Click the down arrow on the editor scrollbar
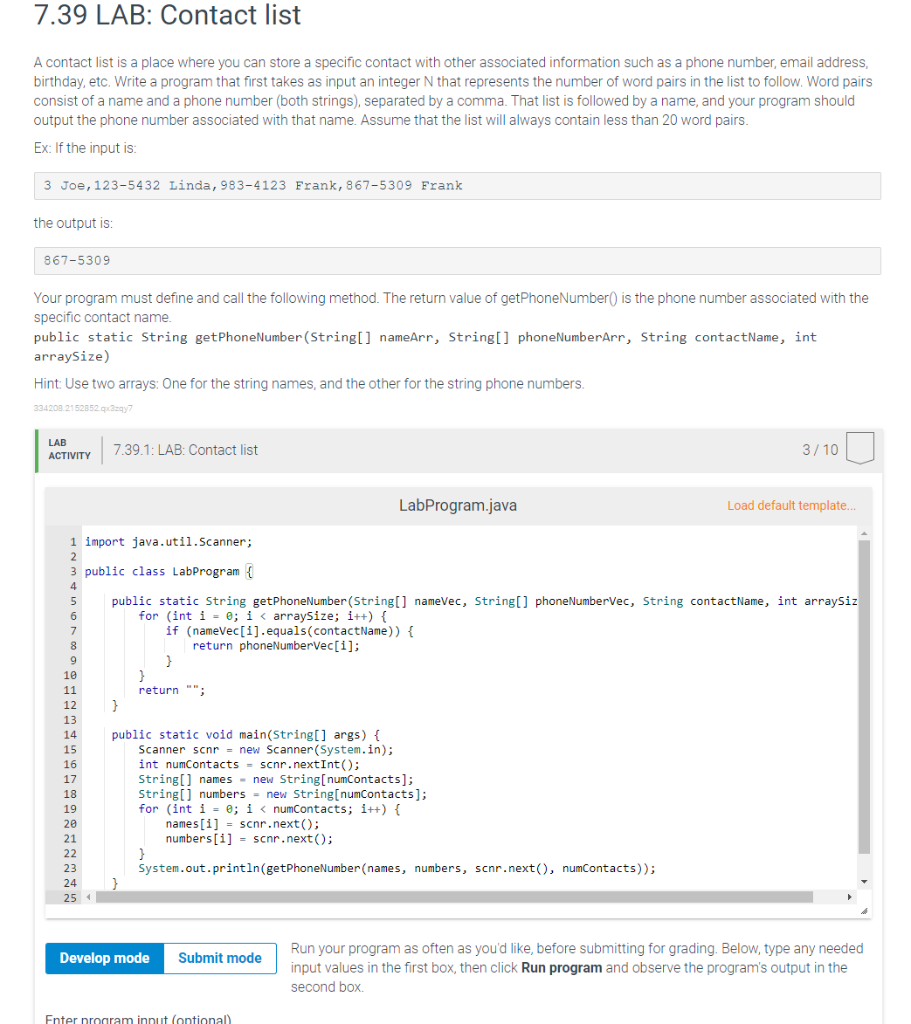911x1024 pixels. tap(862, 881)
